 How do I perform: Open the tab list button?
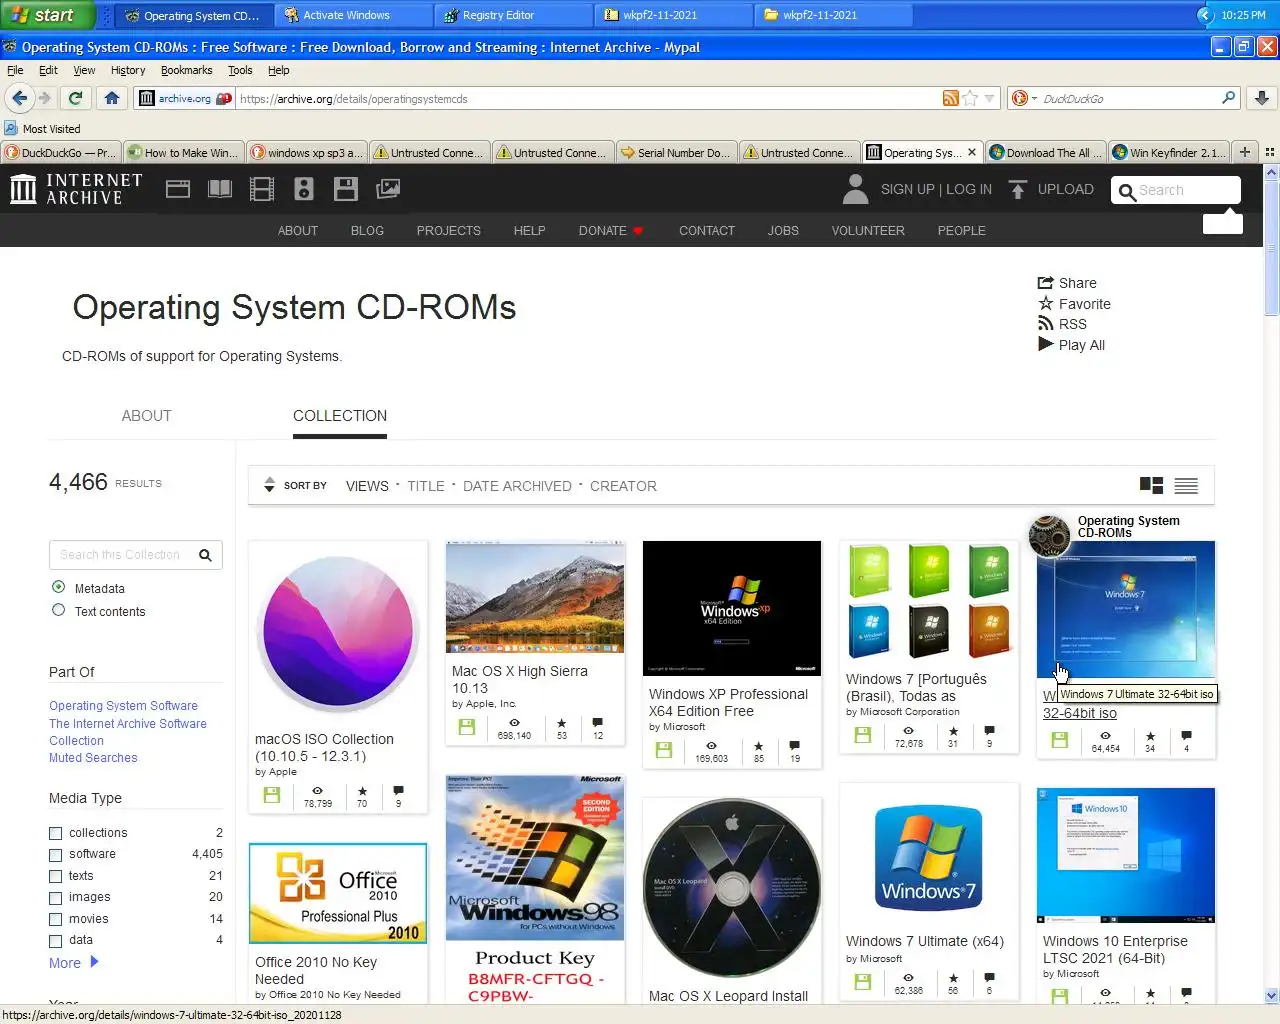click(1270, 152)
